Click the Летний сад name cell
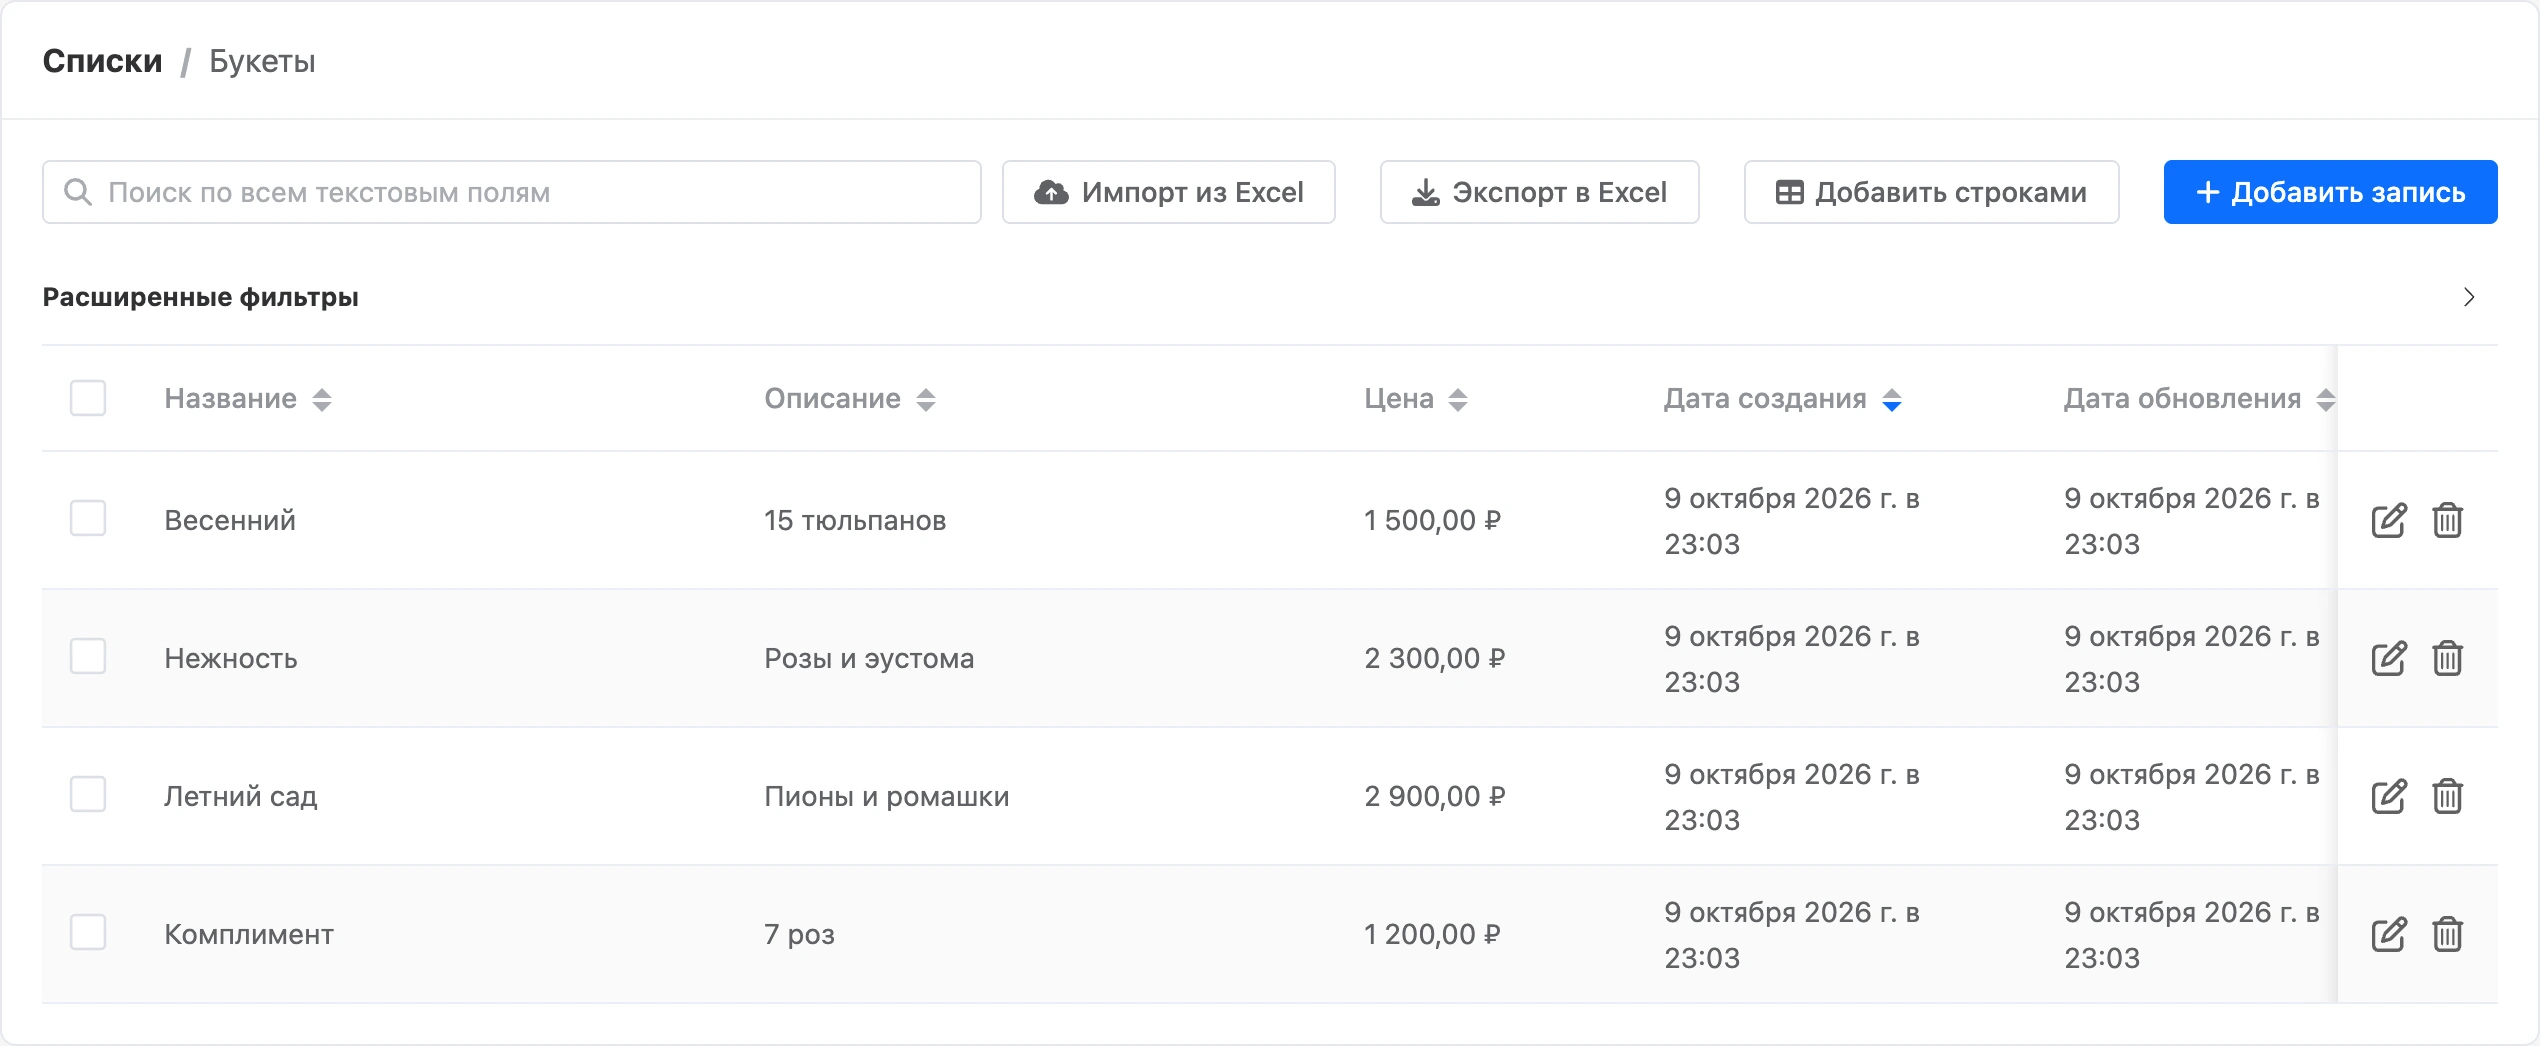The width and height of the screenshot is (2540, 1046). pyautogui.click(x=241, y=796)
